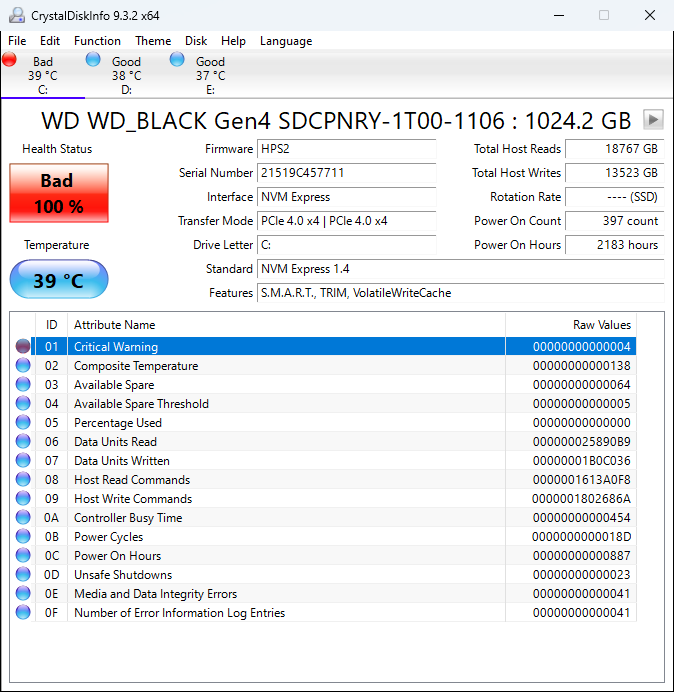Image resolution: width=674 pixels, height=692 pixels.
Task: Click the status orb for Percentage Used
Action: tap(23, 422)
